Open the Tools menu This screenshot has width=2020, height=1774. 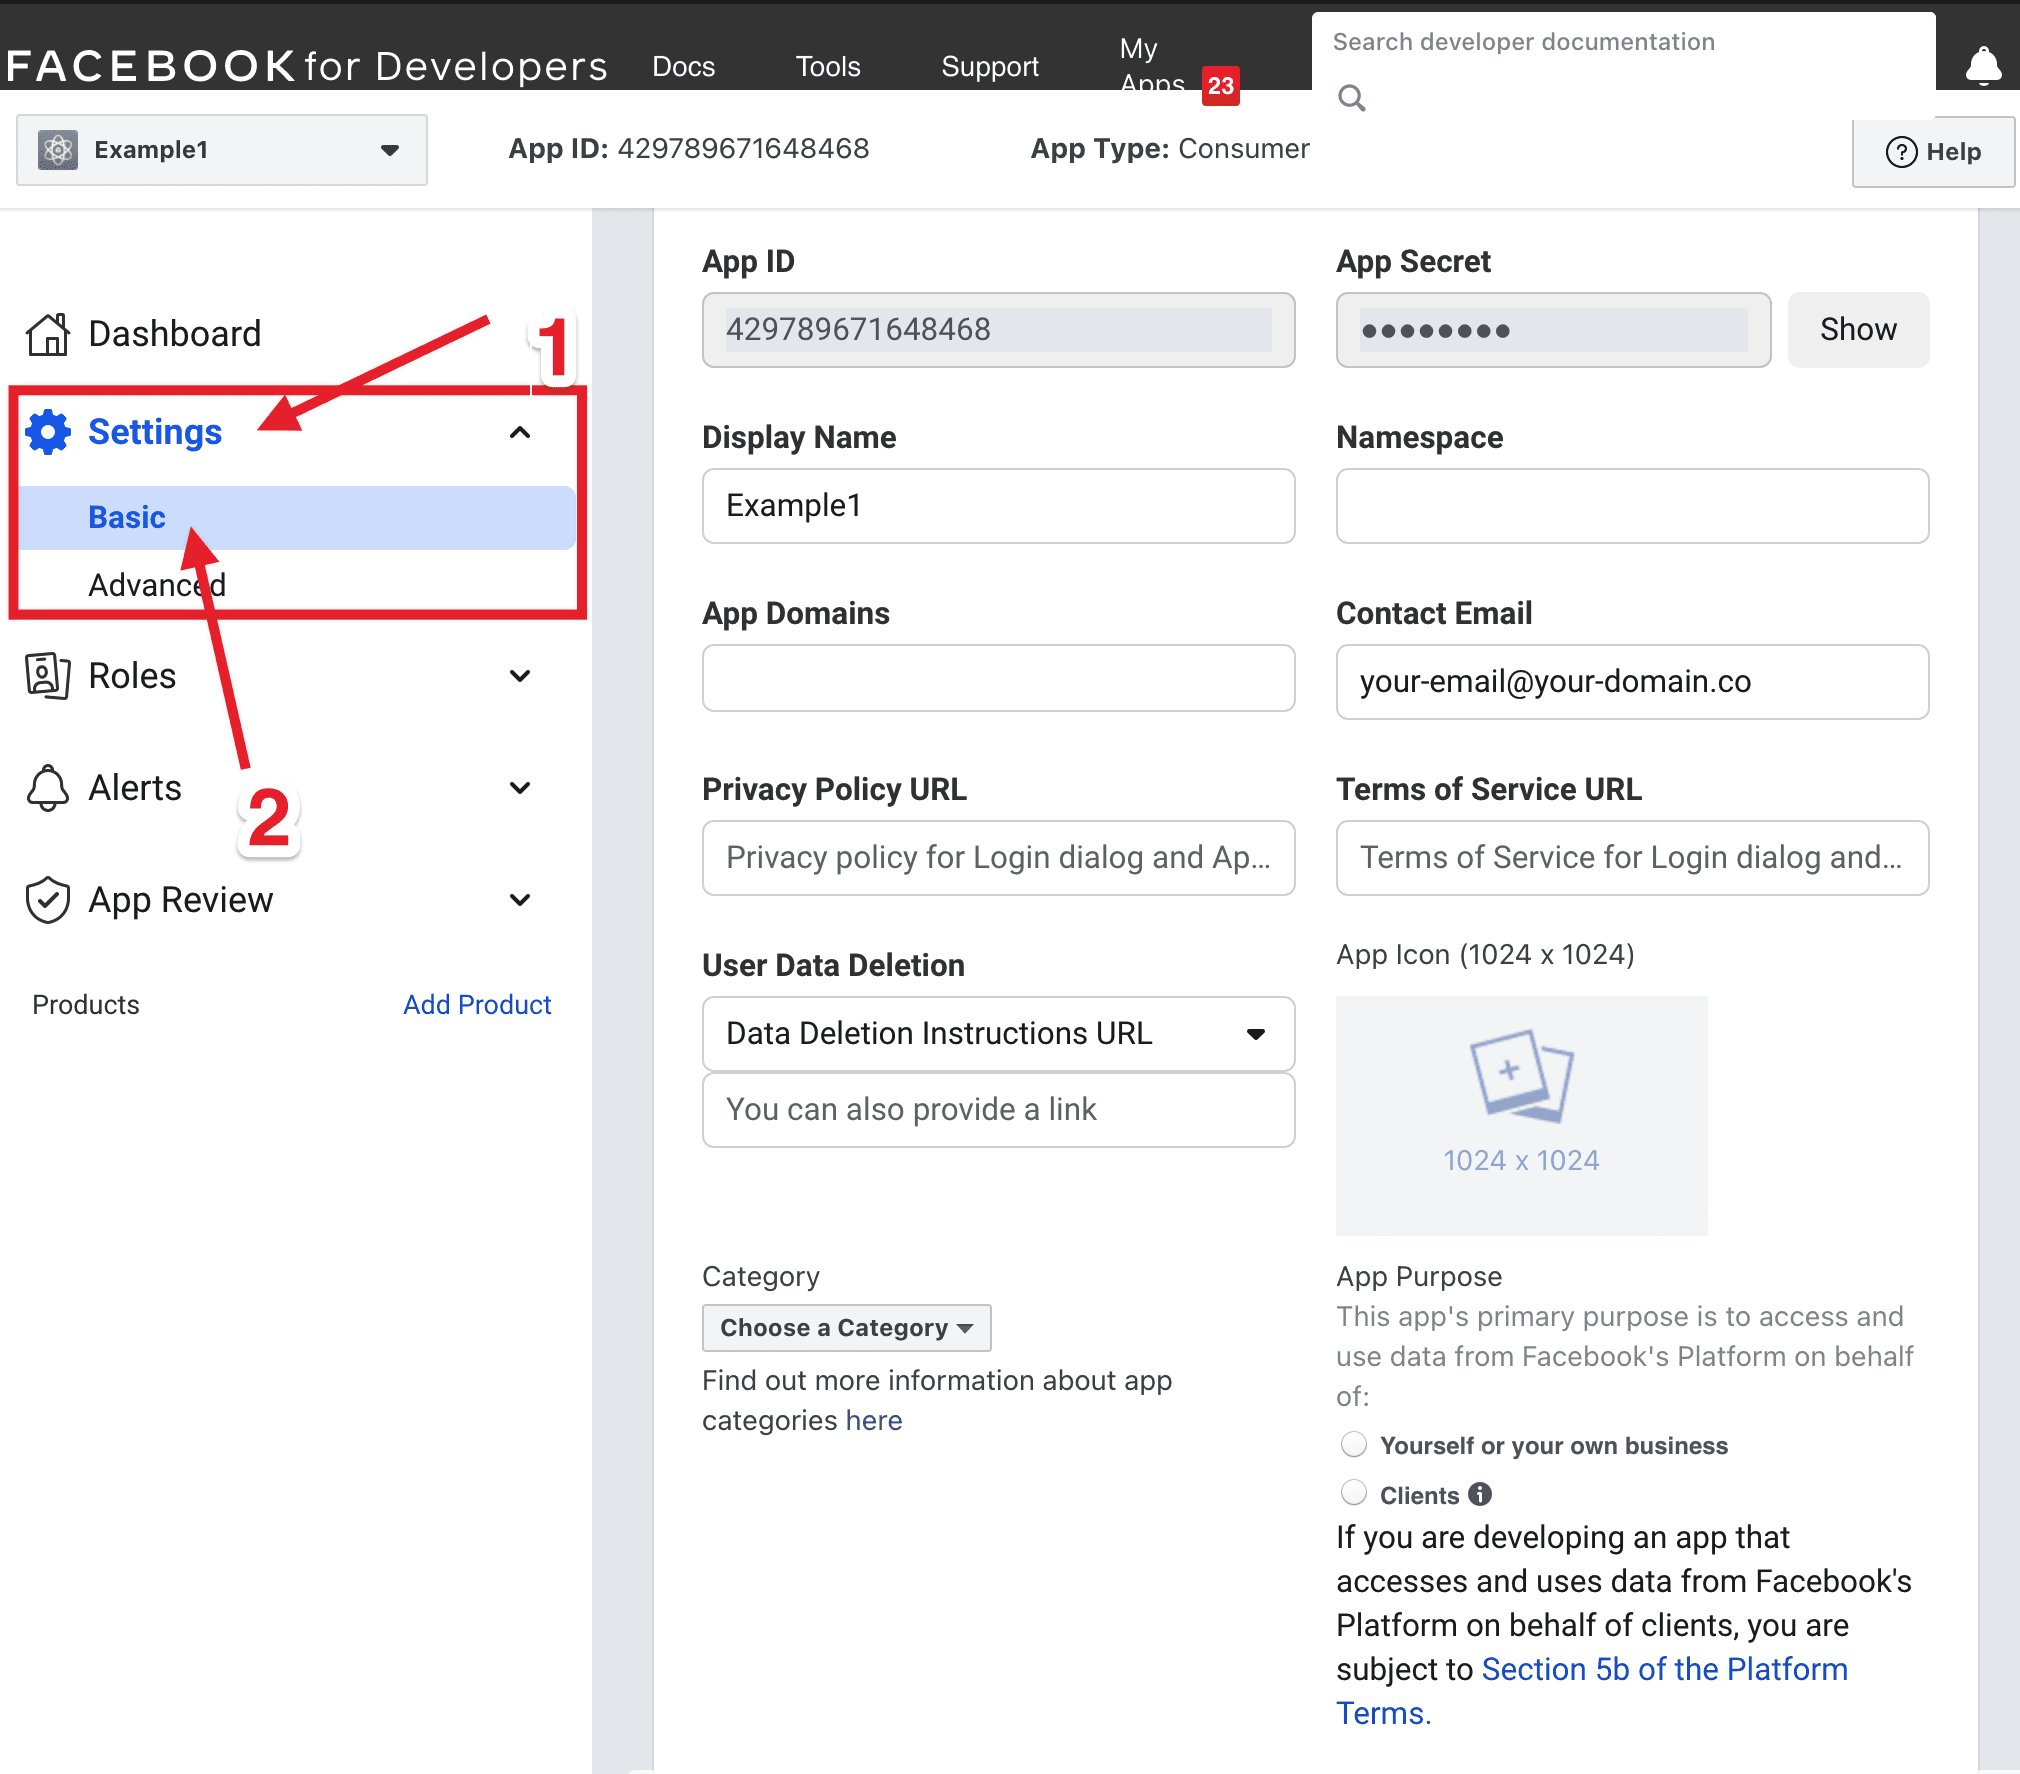pos(827,67)
